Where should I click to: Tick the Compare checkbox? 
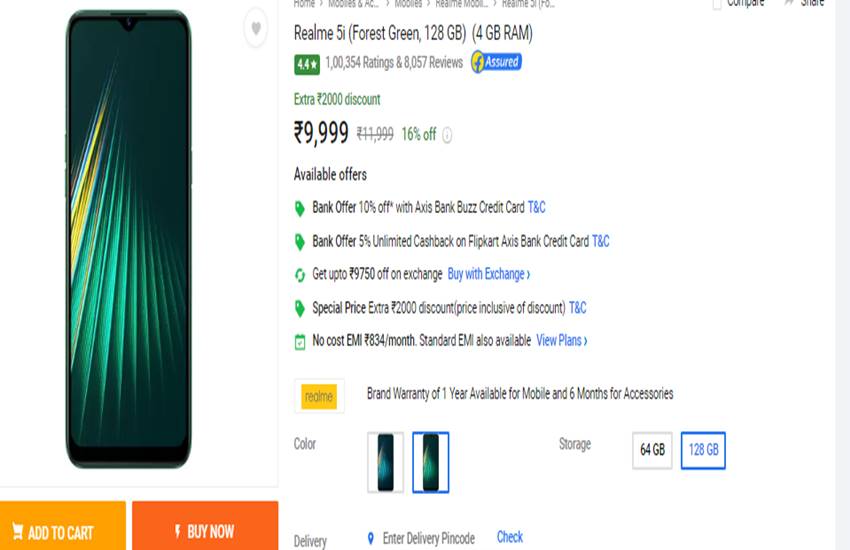(x=716, y=4)
